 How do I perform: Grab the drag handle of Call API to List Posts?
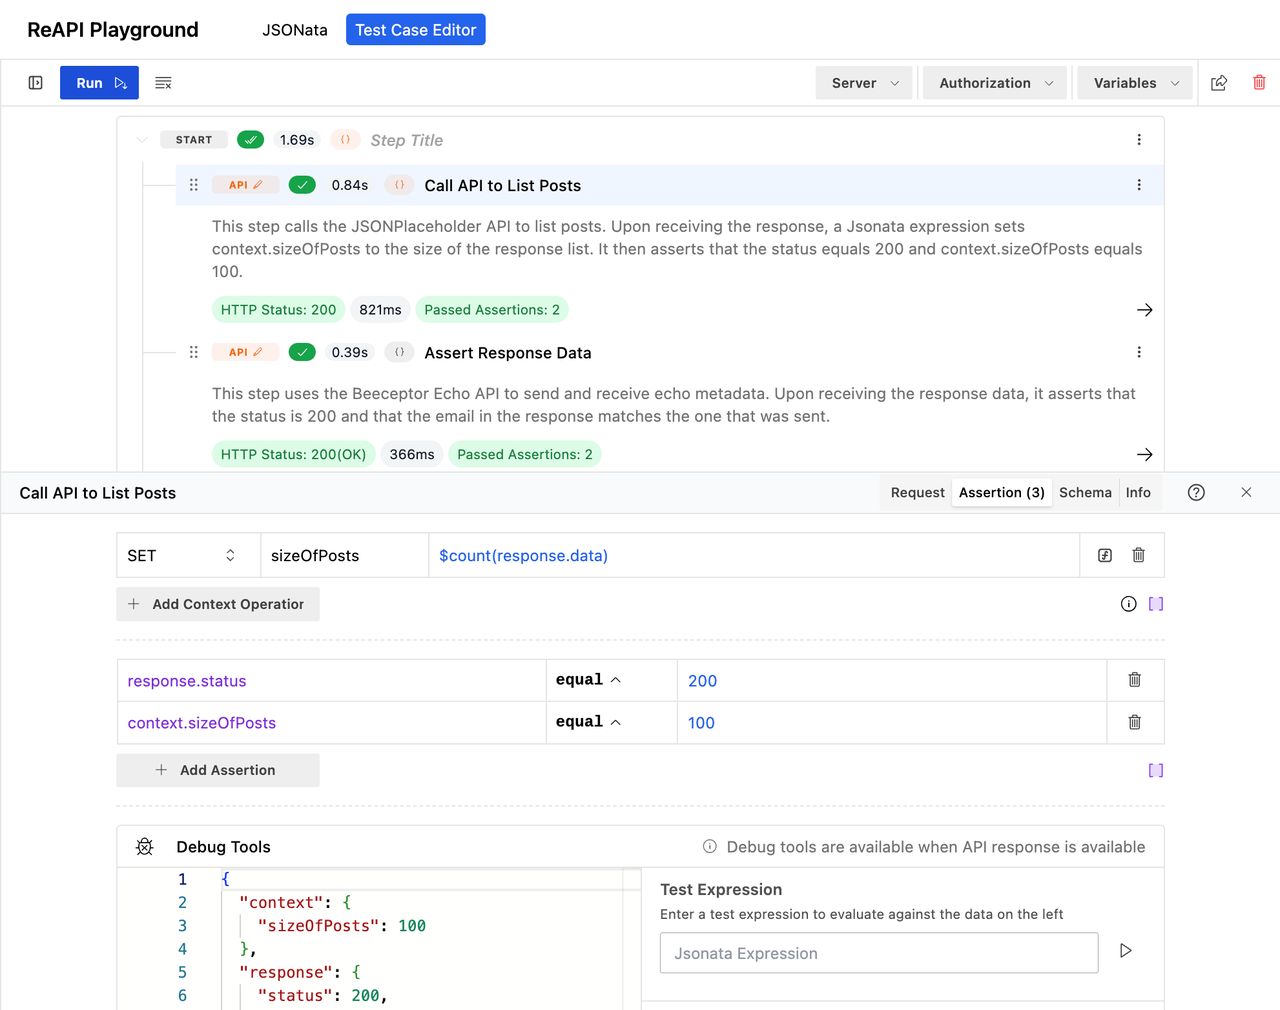point(194,185)
